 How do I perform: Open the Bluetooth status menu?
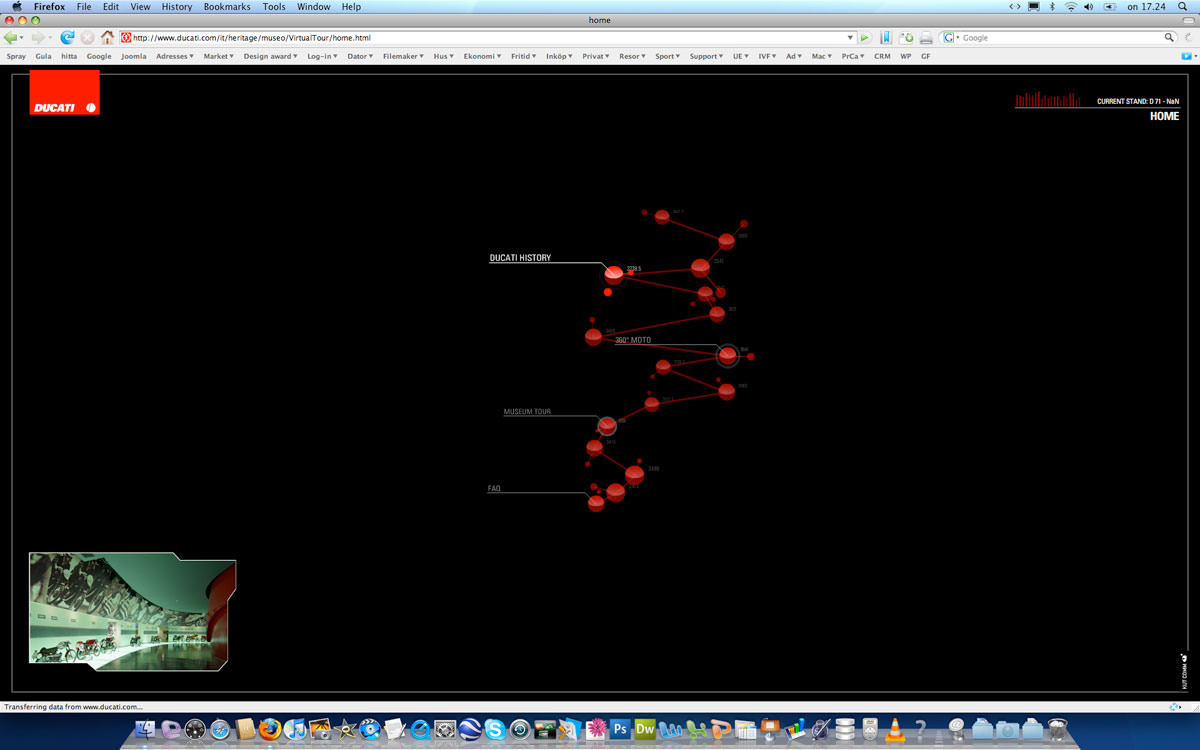click(x=1052, y=7)
